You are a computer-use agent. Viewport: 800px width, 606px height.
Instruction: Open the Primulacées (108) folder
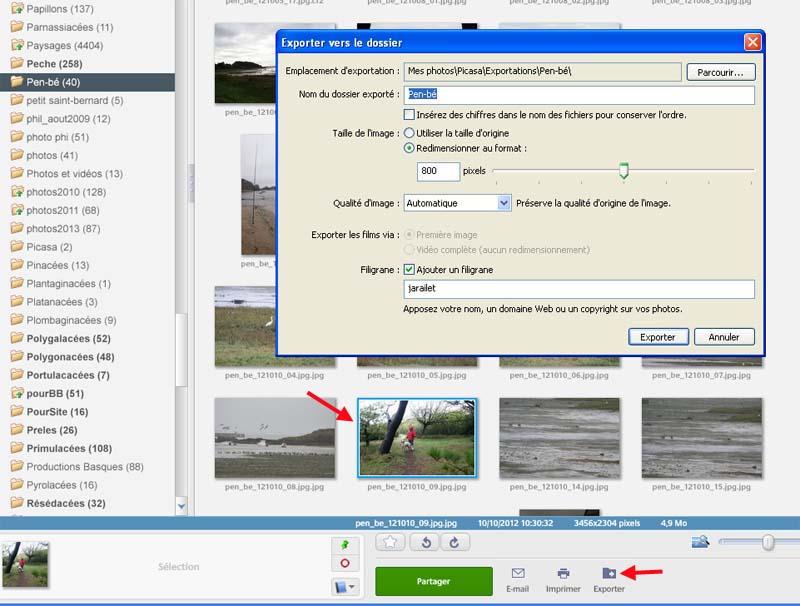click(69, 448)
